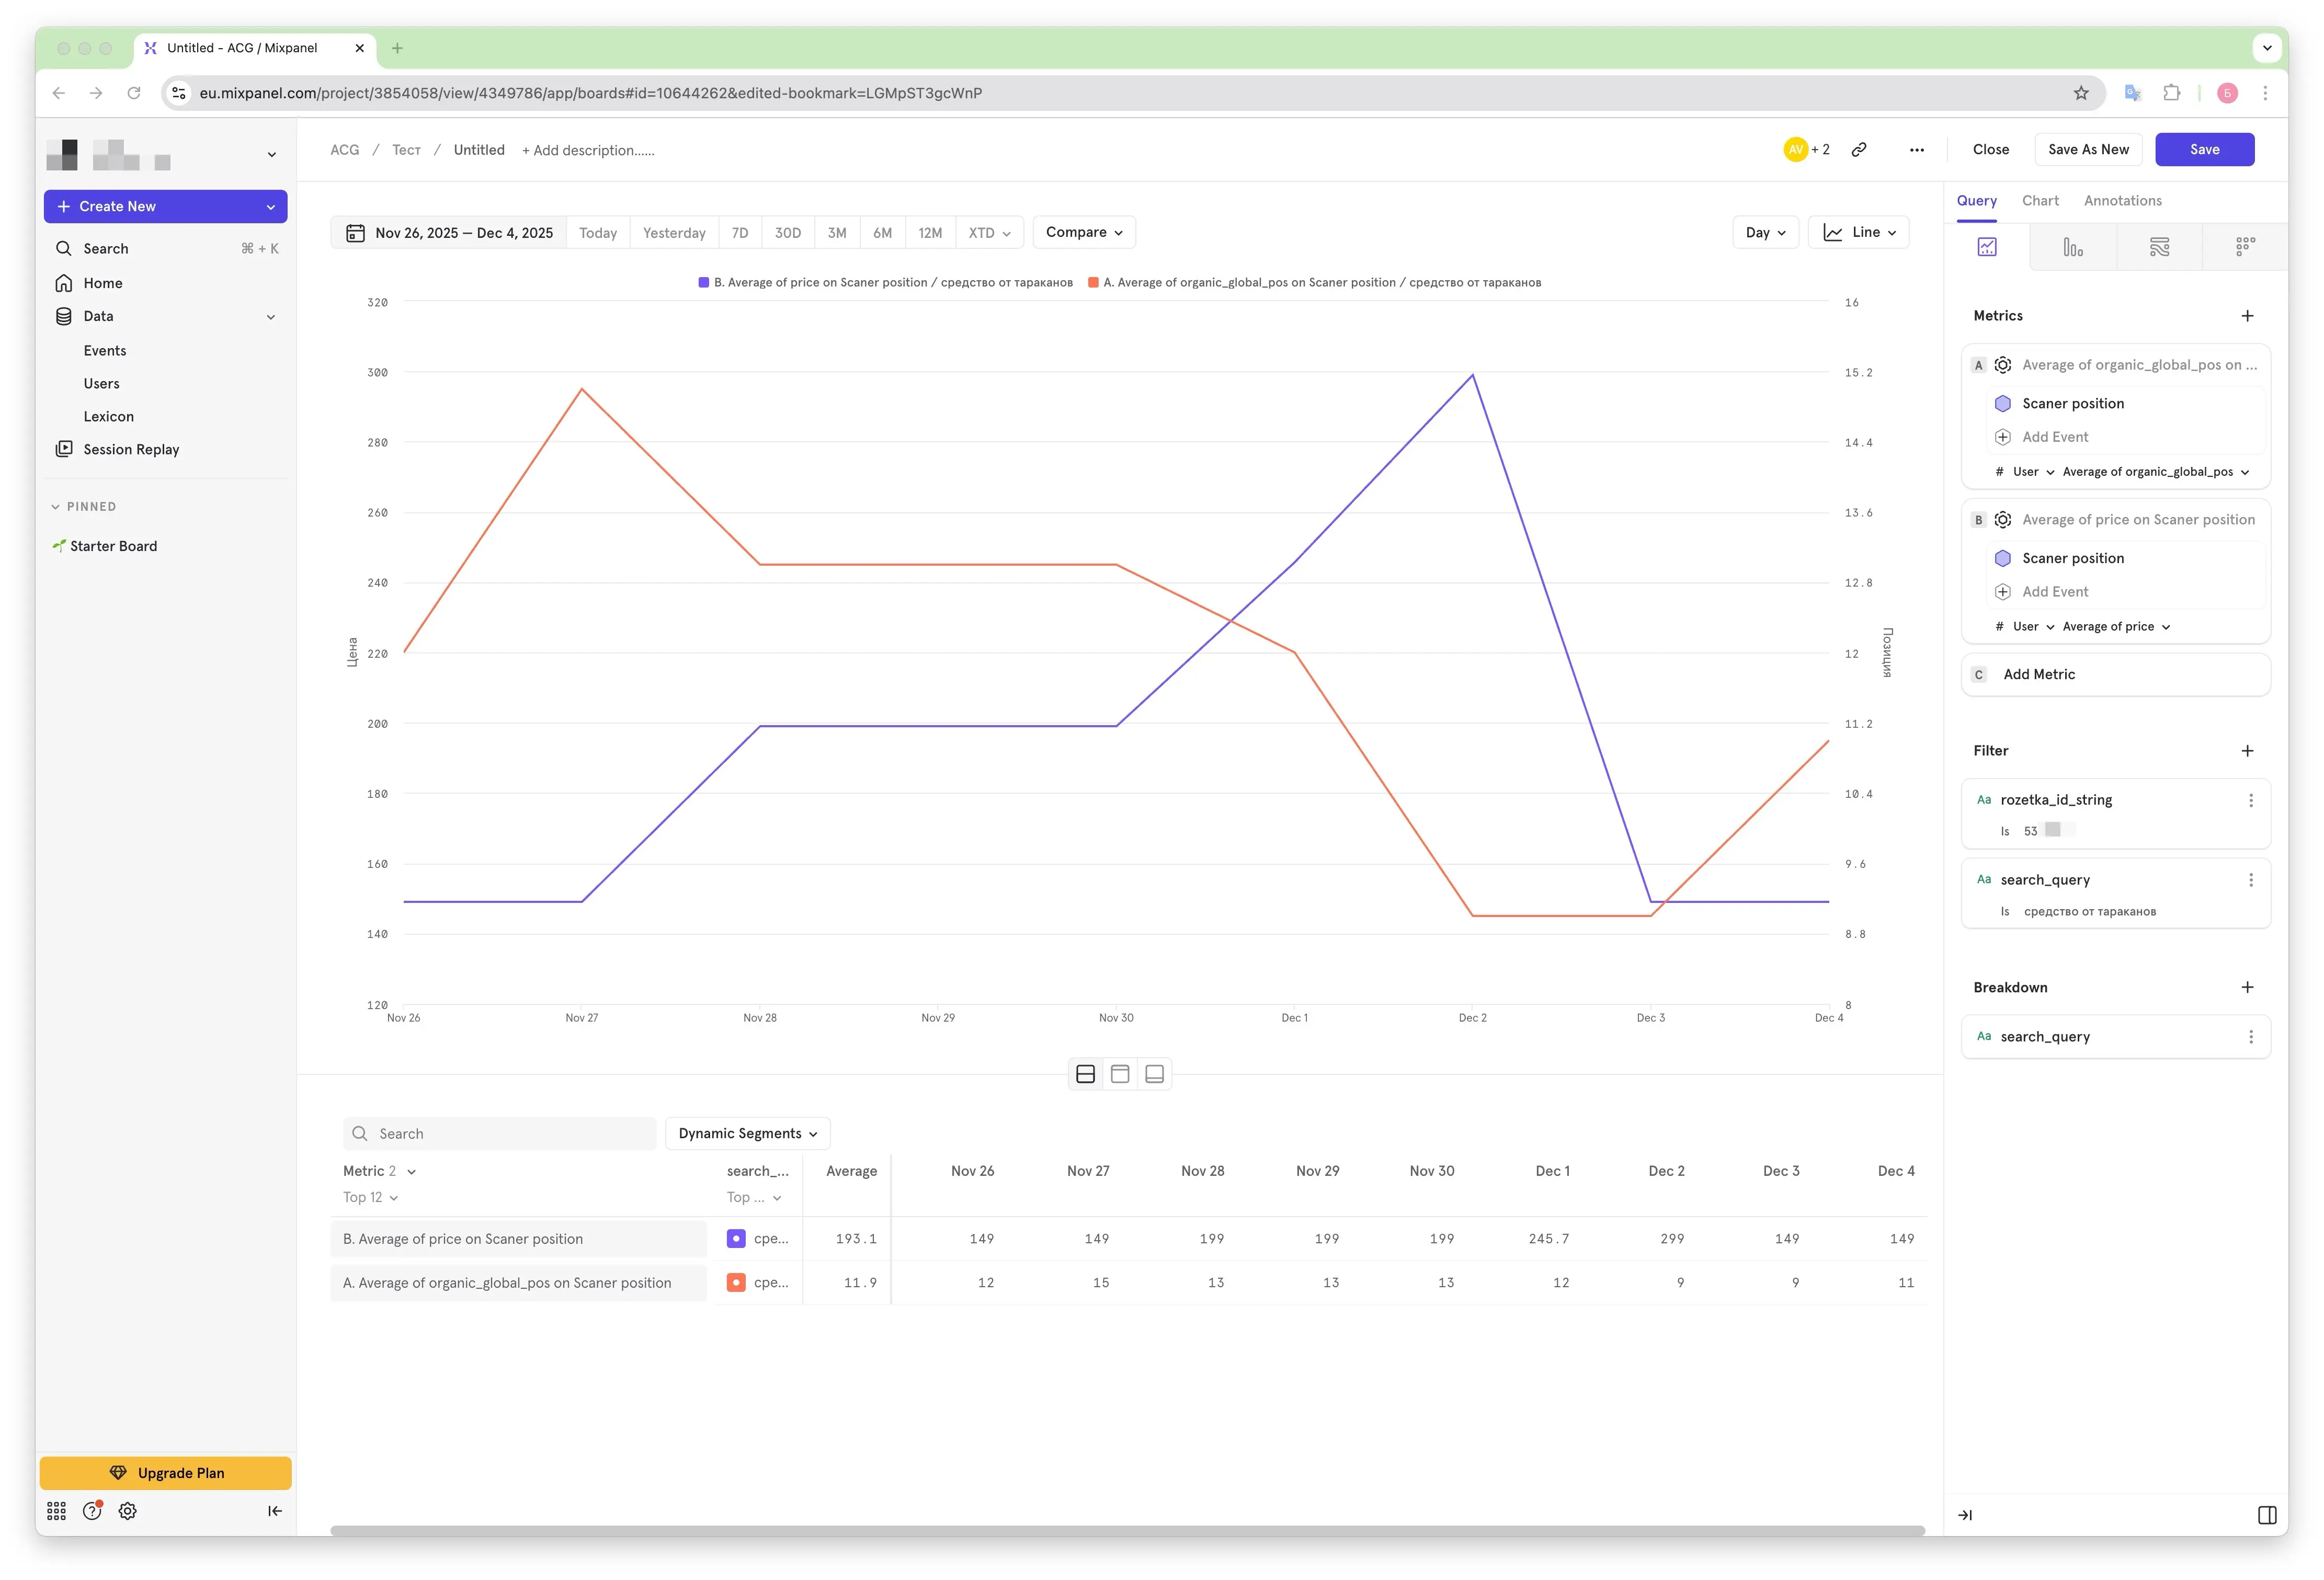The width and height of the screenshot is (2324, 1580).
Task: Switch to the Annotations tab
Action: click(2122, 201)
